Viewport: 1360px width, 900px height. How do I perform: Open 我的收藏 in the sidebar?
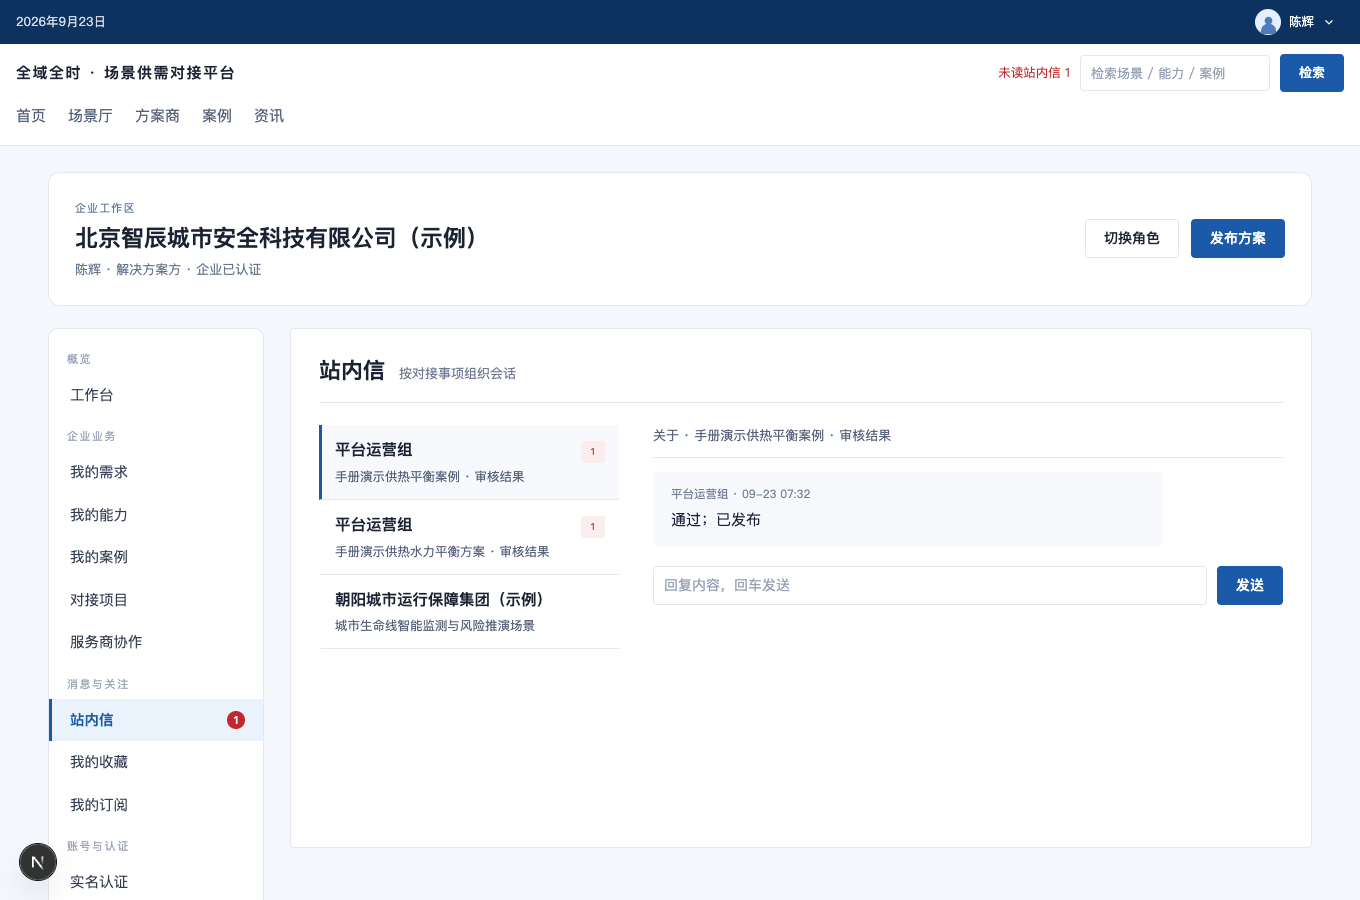[x=156, y=762]
